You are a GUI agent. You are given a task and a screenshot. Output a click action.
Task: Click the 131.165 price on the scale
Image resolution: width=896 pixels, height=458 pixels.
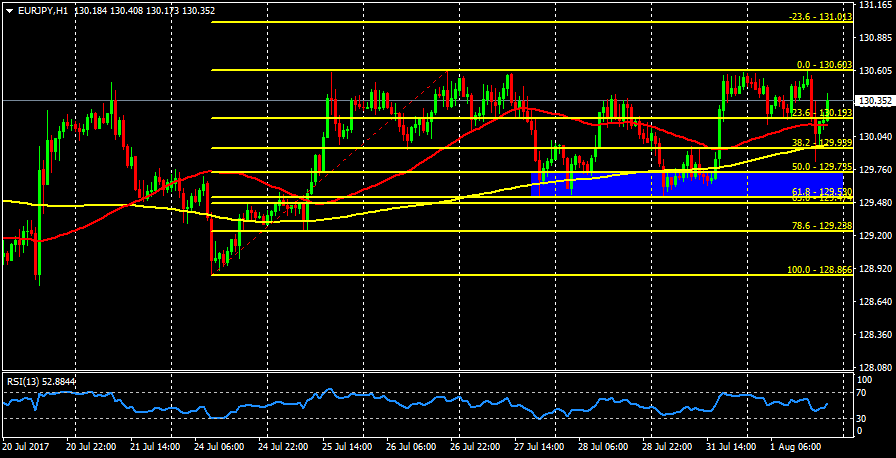pos(876,5)
